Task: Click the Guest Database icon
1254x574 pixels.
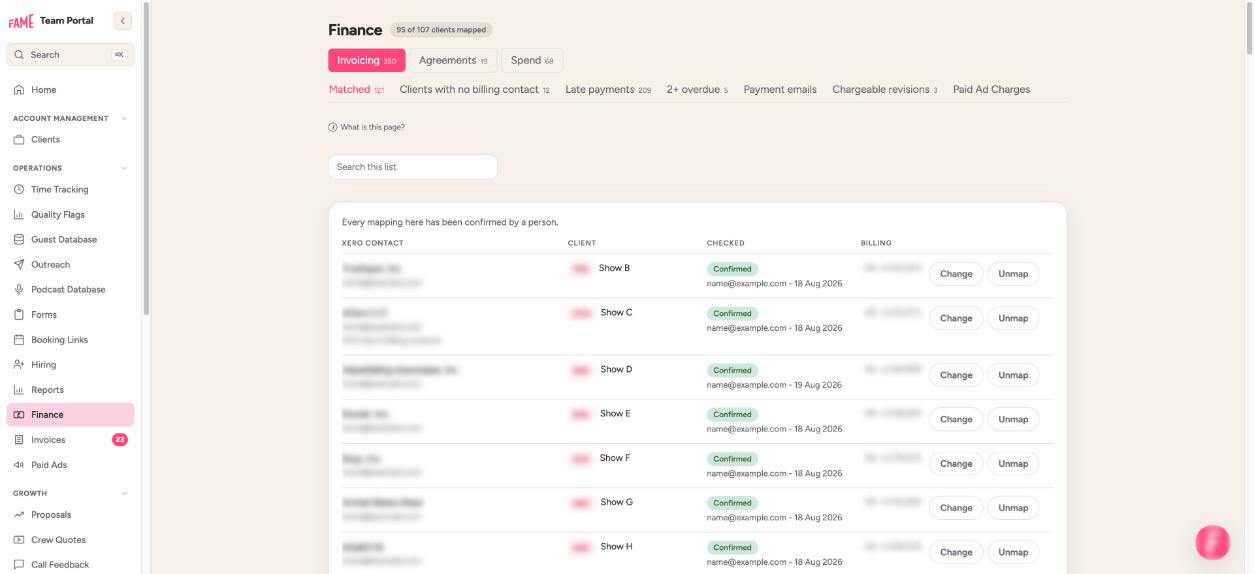Action: [x=18, y=240]
